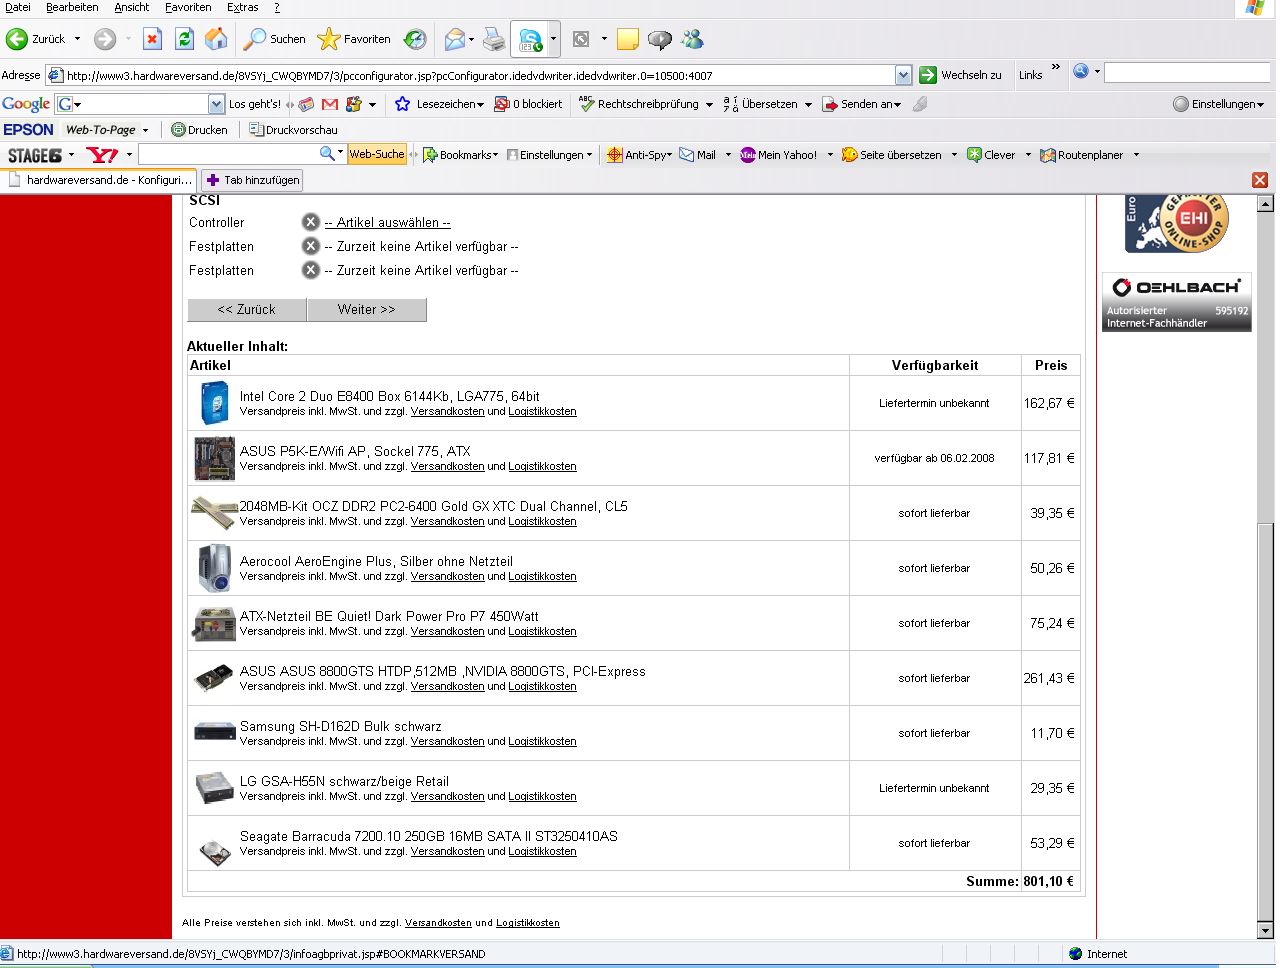The image size is (1280, 968).
Task: Click the page scroll-down arrow
Action: tap(1265, 931)
